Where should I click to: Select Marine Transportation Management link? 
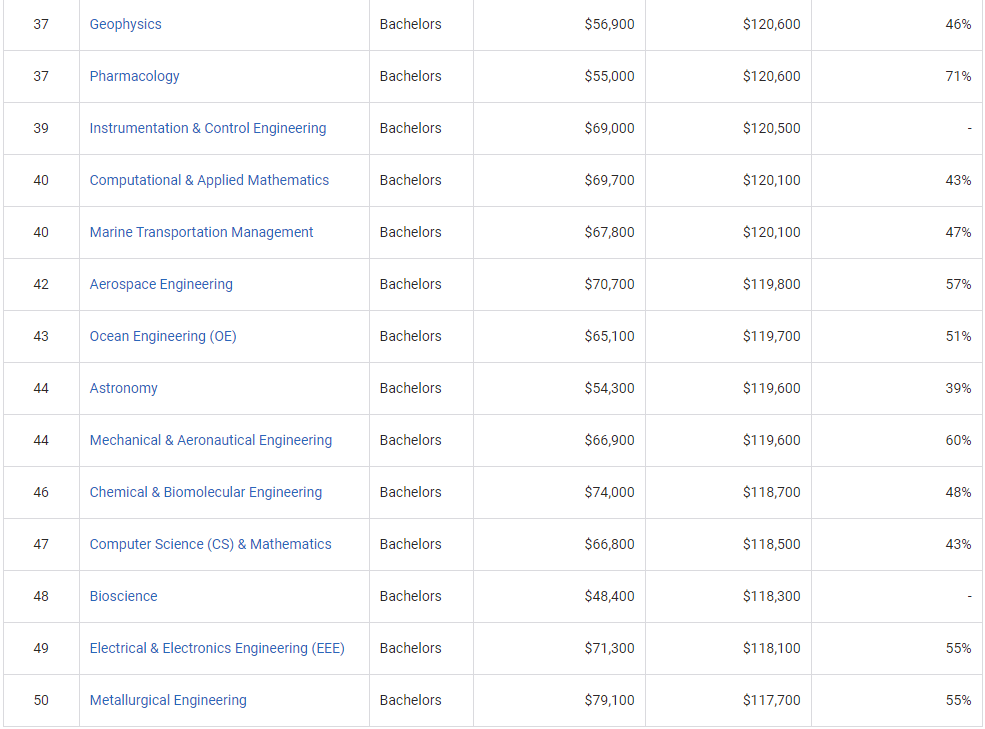201,233
